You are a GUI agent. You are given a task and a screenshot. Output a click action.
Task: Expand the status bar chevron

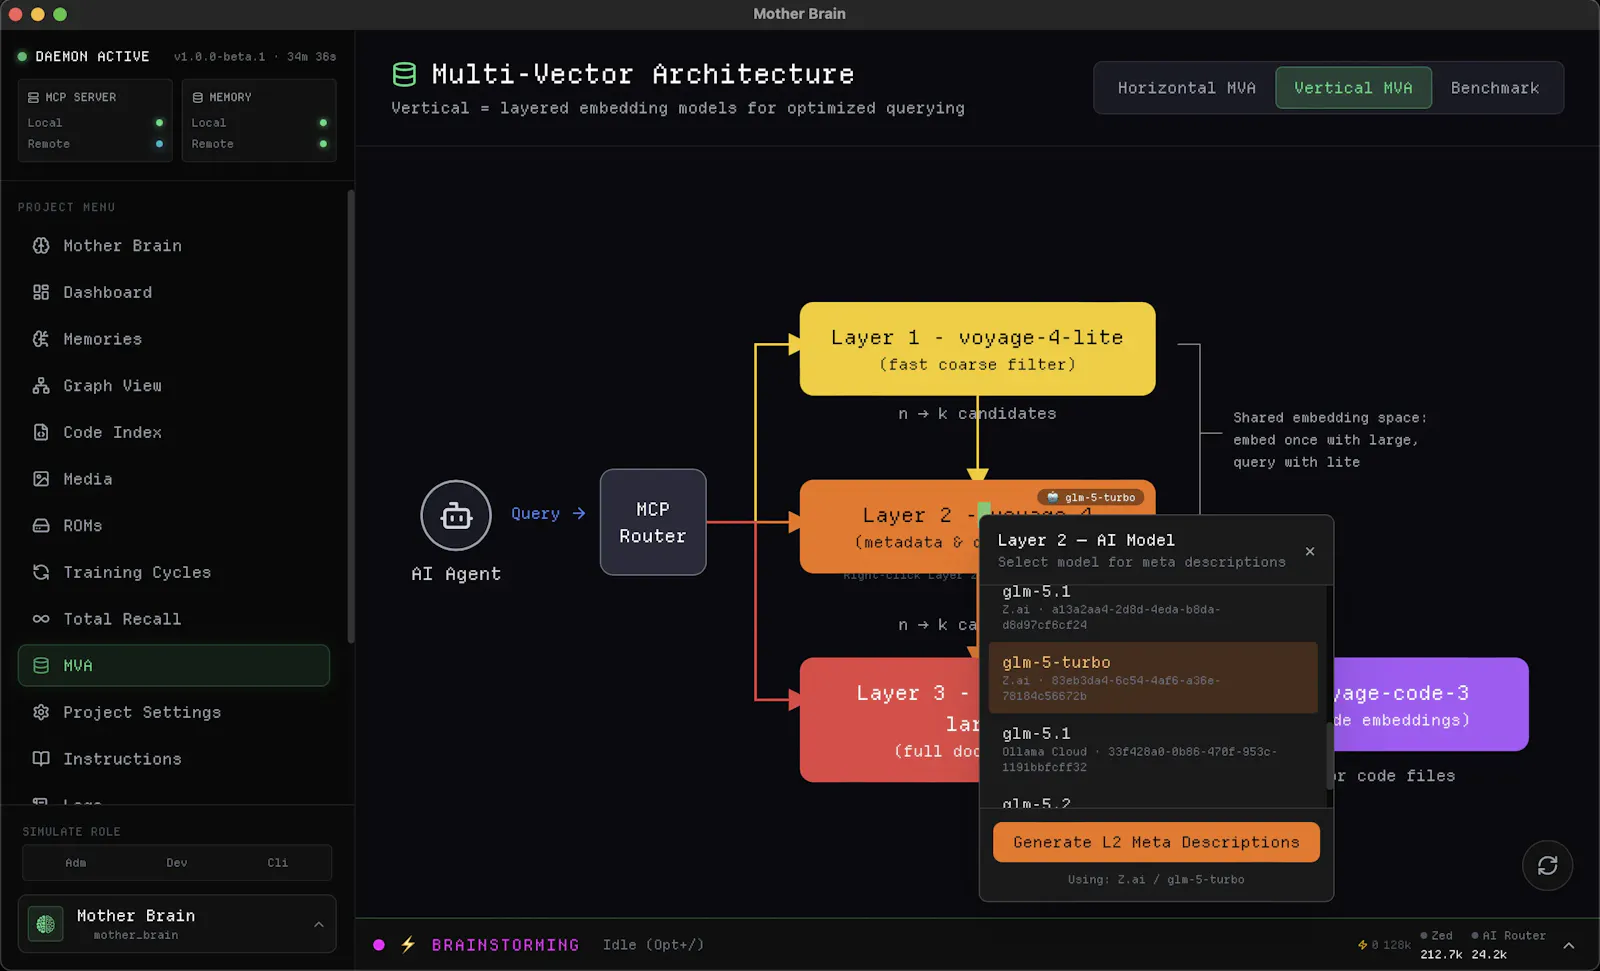coord(1569,946)
